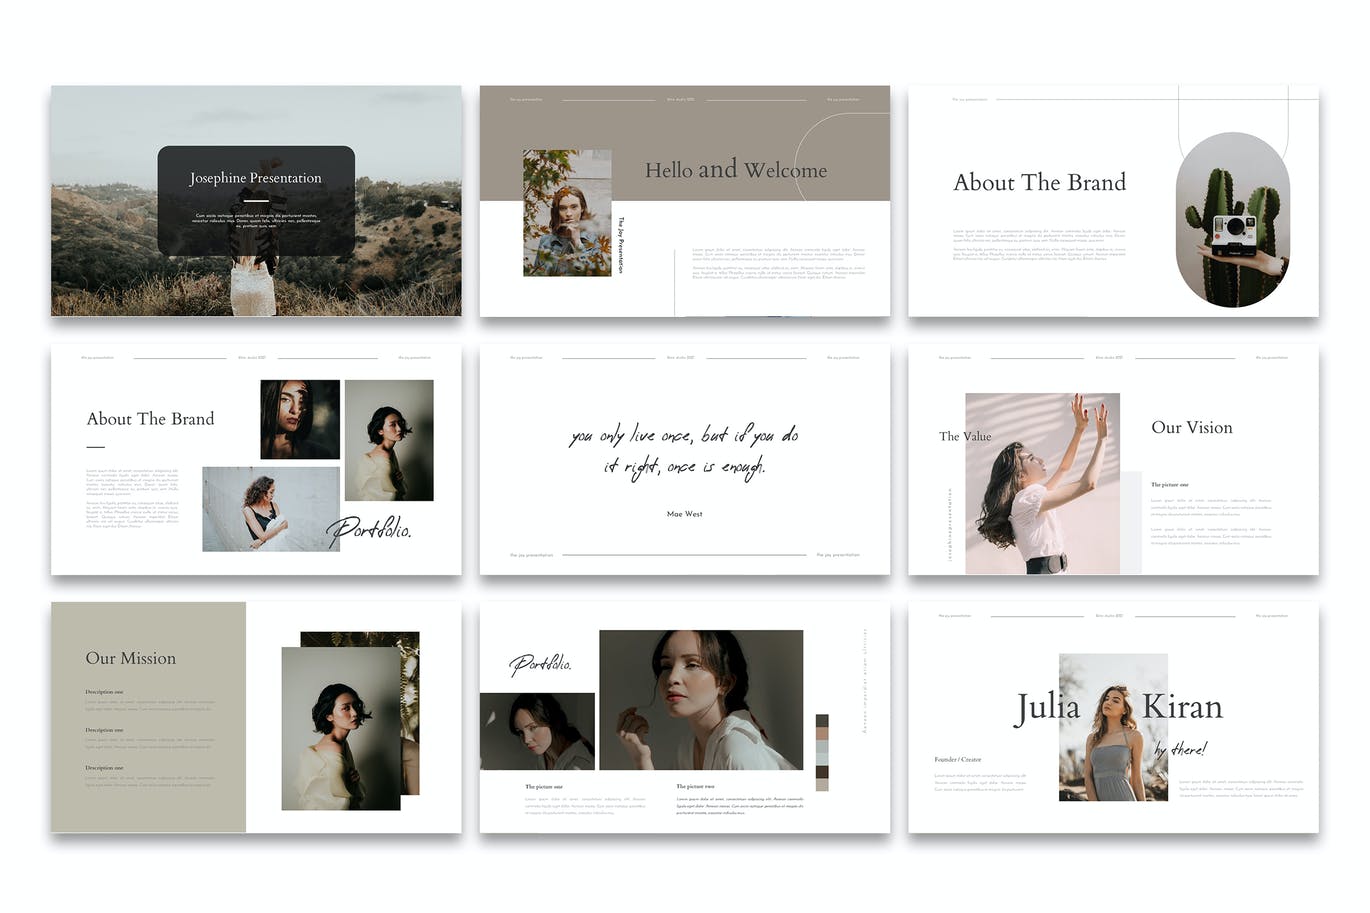Select the Hello and Welcome slide heading
Viewport: 1370px width, 913px height.
pos(735,170)
